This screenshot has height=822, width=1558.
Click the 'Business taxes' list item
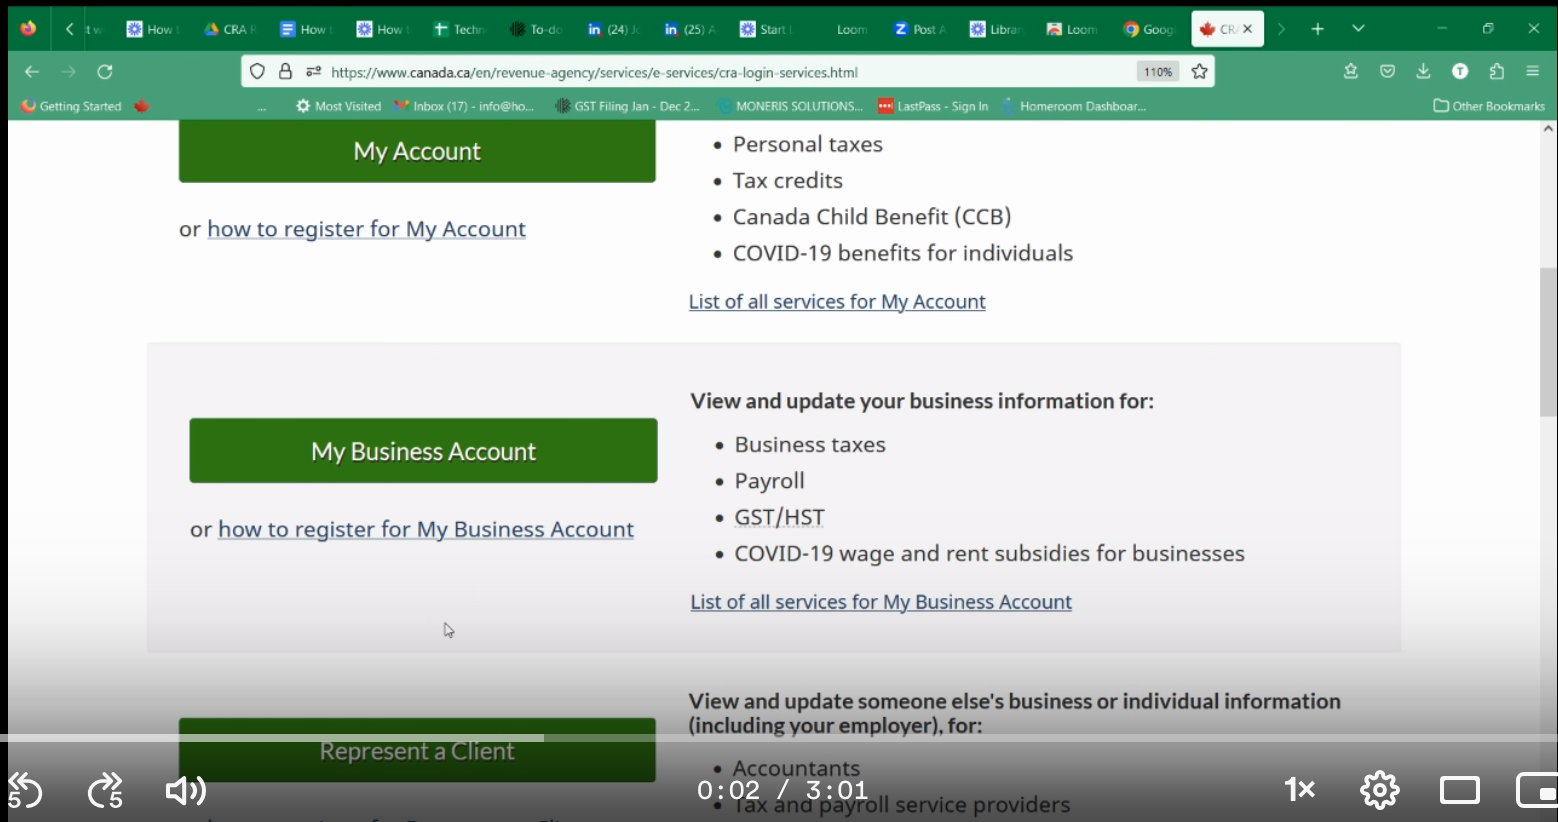point(810,445)
